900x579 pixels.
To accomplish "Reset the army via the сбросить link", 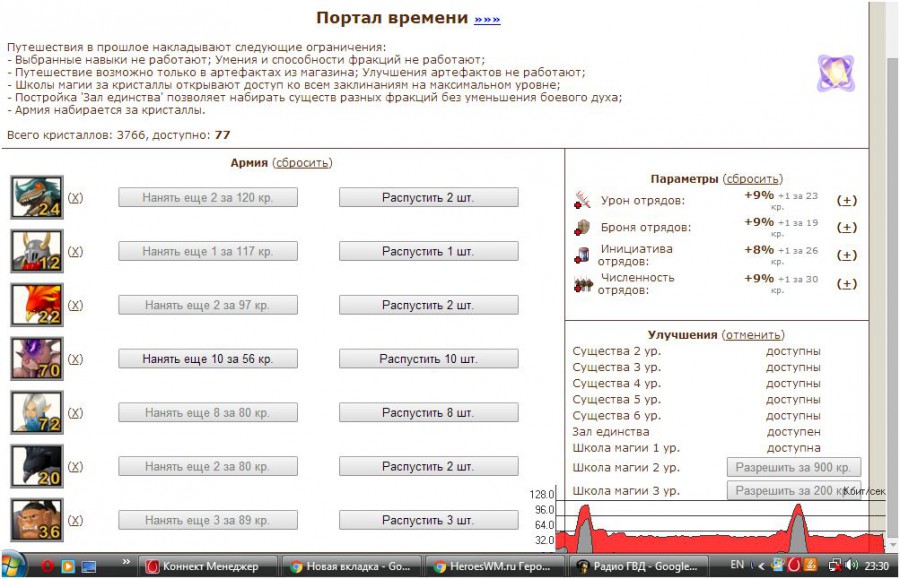I will point(302,163).
